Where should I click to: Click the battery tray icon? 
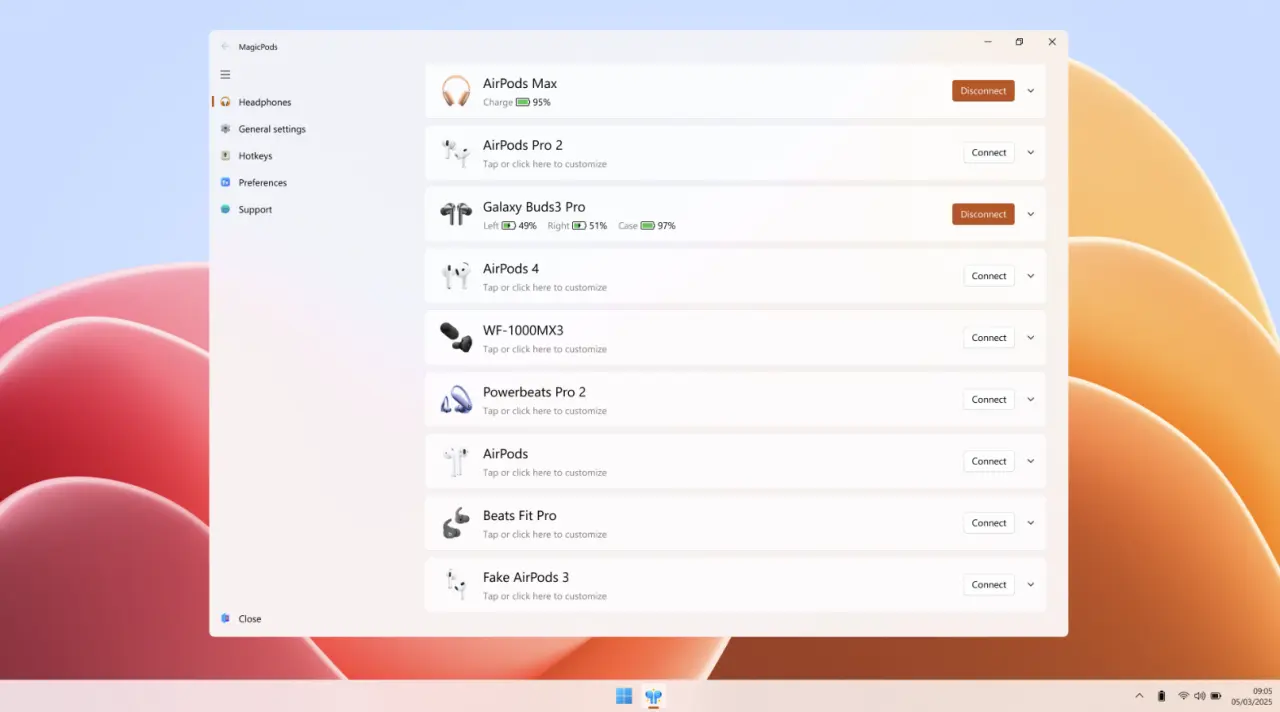pyautogui.click(x=1216, y=696)
